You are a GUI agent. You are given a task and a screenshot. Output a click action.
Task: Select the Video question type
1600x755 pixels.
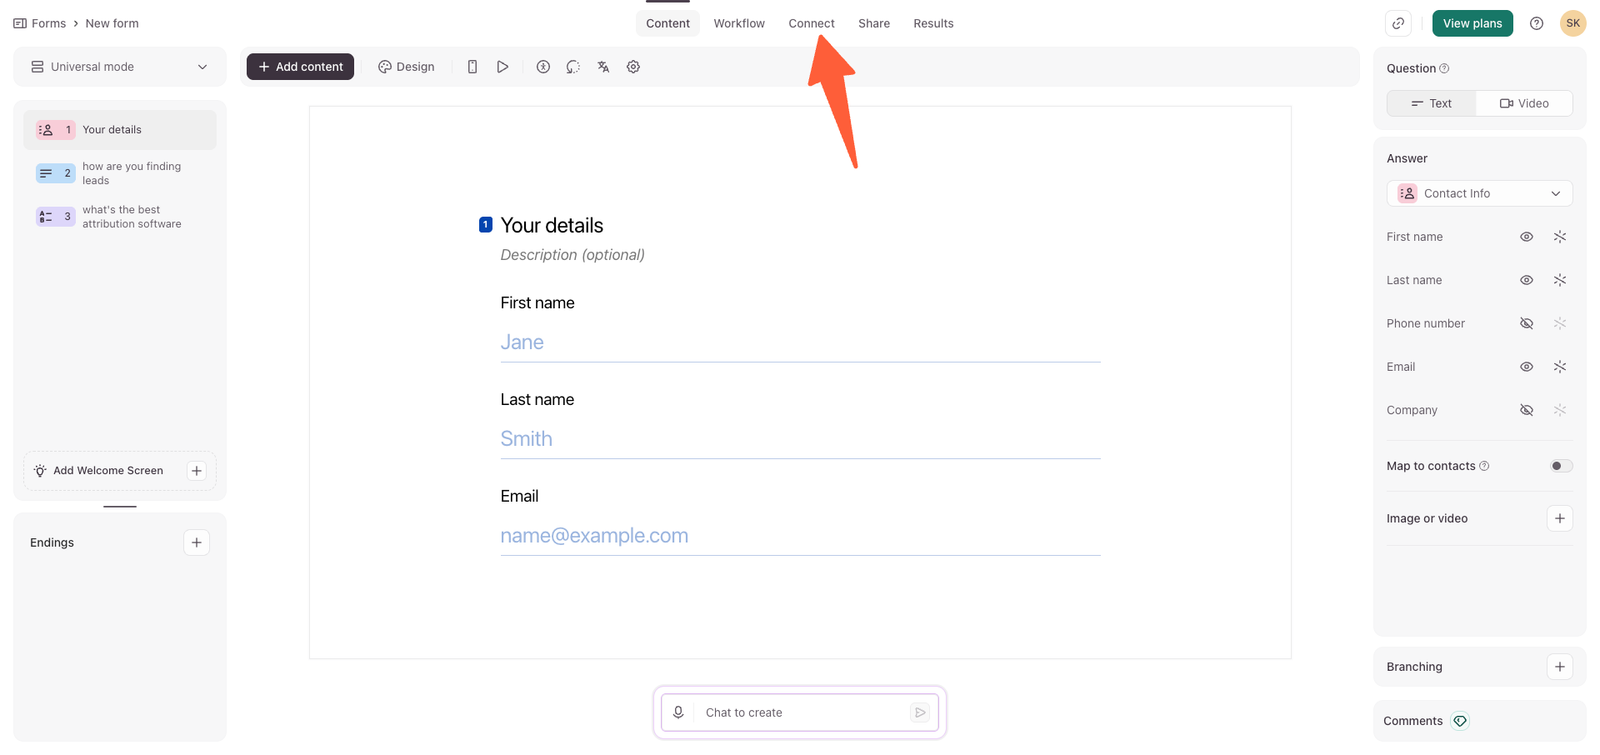pos(1524,103)
